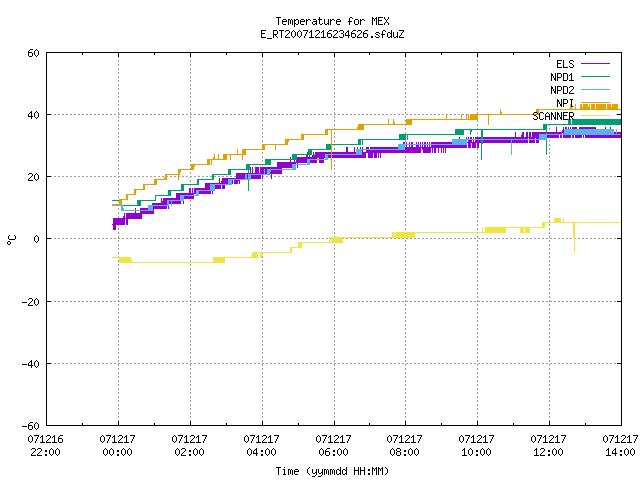Click the x-axis label 071217 02:00
Screen dimensions: 640x480
click(x=189, y=446)
